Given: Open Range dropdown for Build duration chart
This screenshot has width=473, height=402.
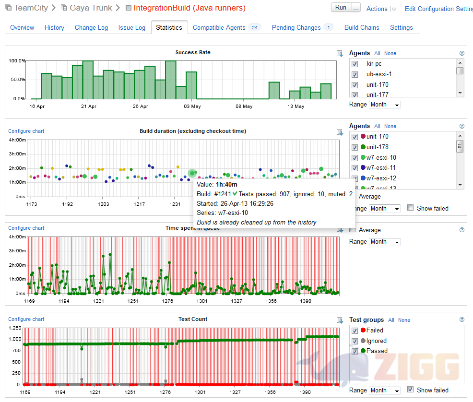Looking at the screenshot, I should (385, 209).
